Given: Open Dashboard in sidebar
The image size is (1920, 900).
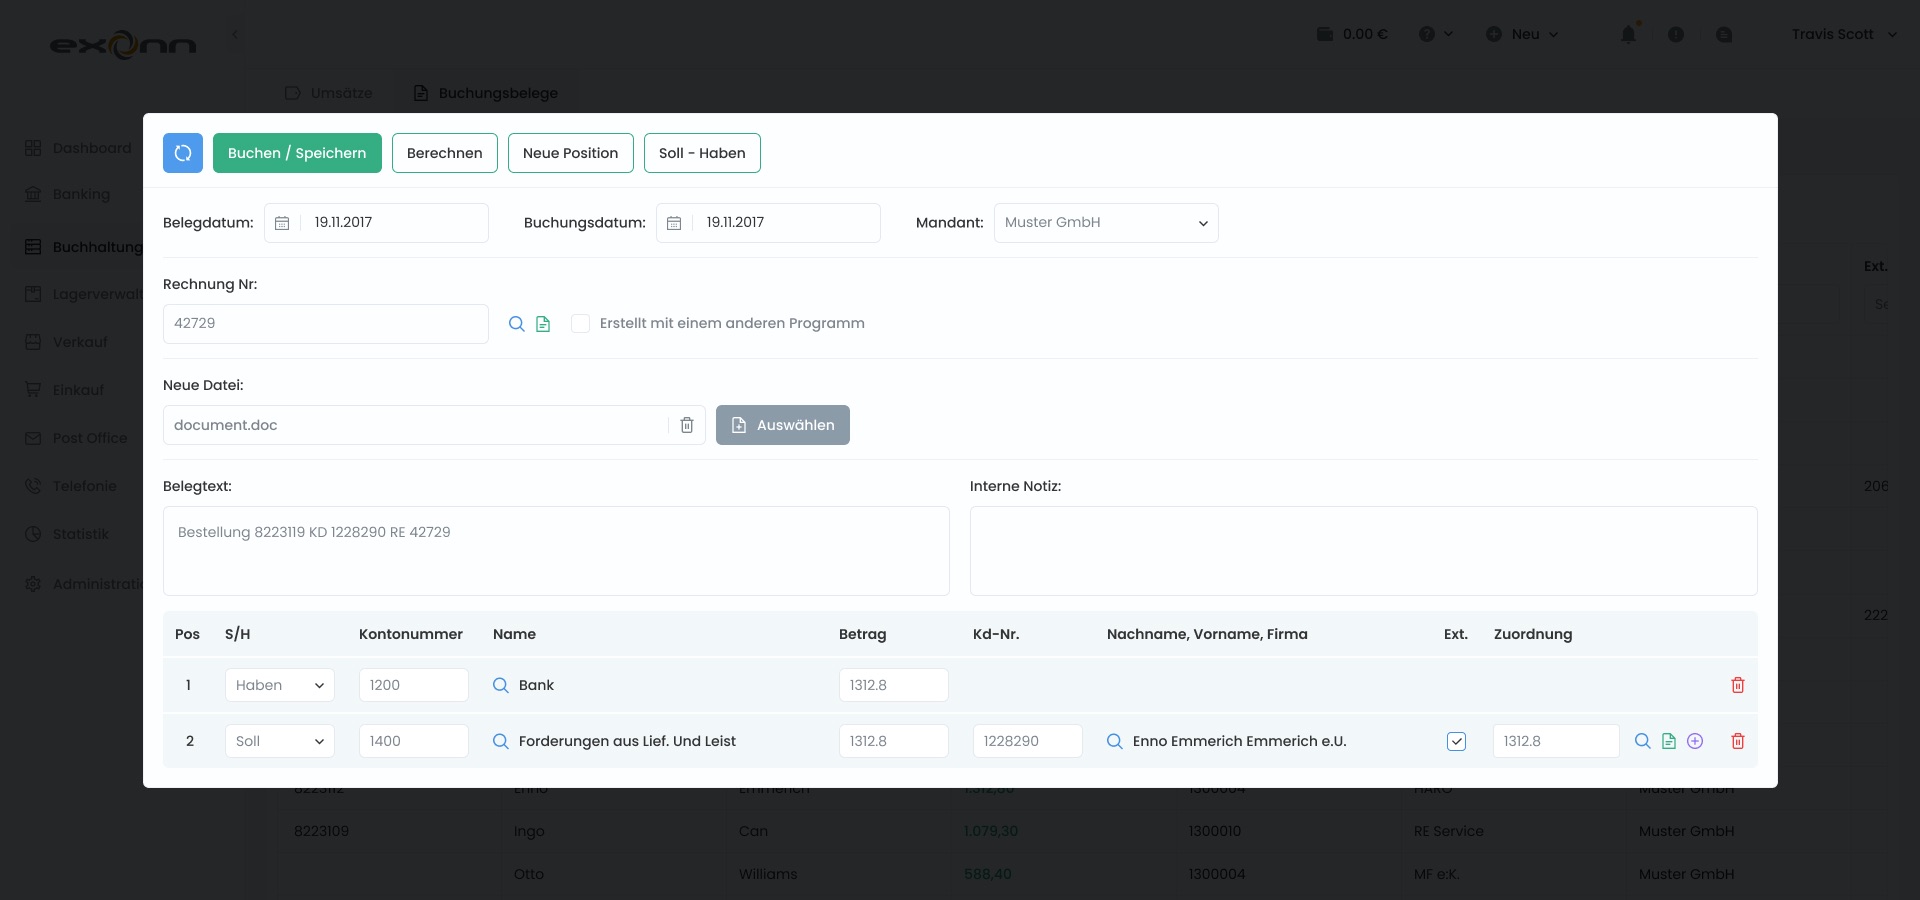Looking at the screenshot, I should pos(79,148).
